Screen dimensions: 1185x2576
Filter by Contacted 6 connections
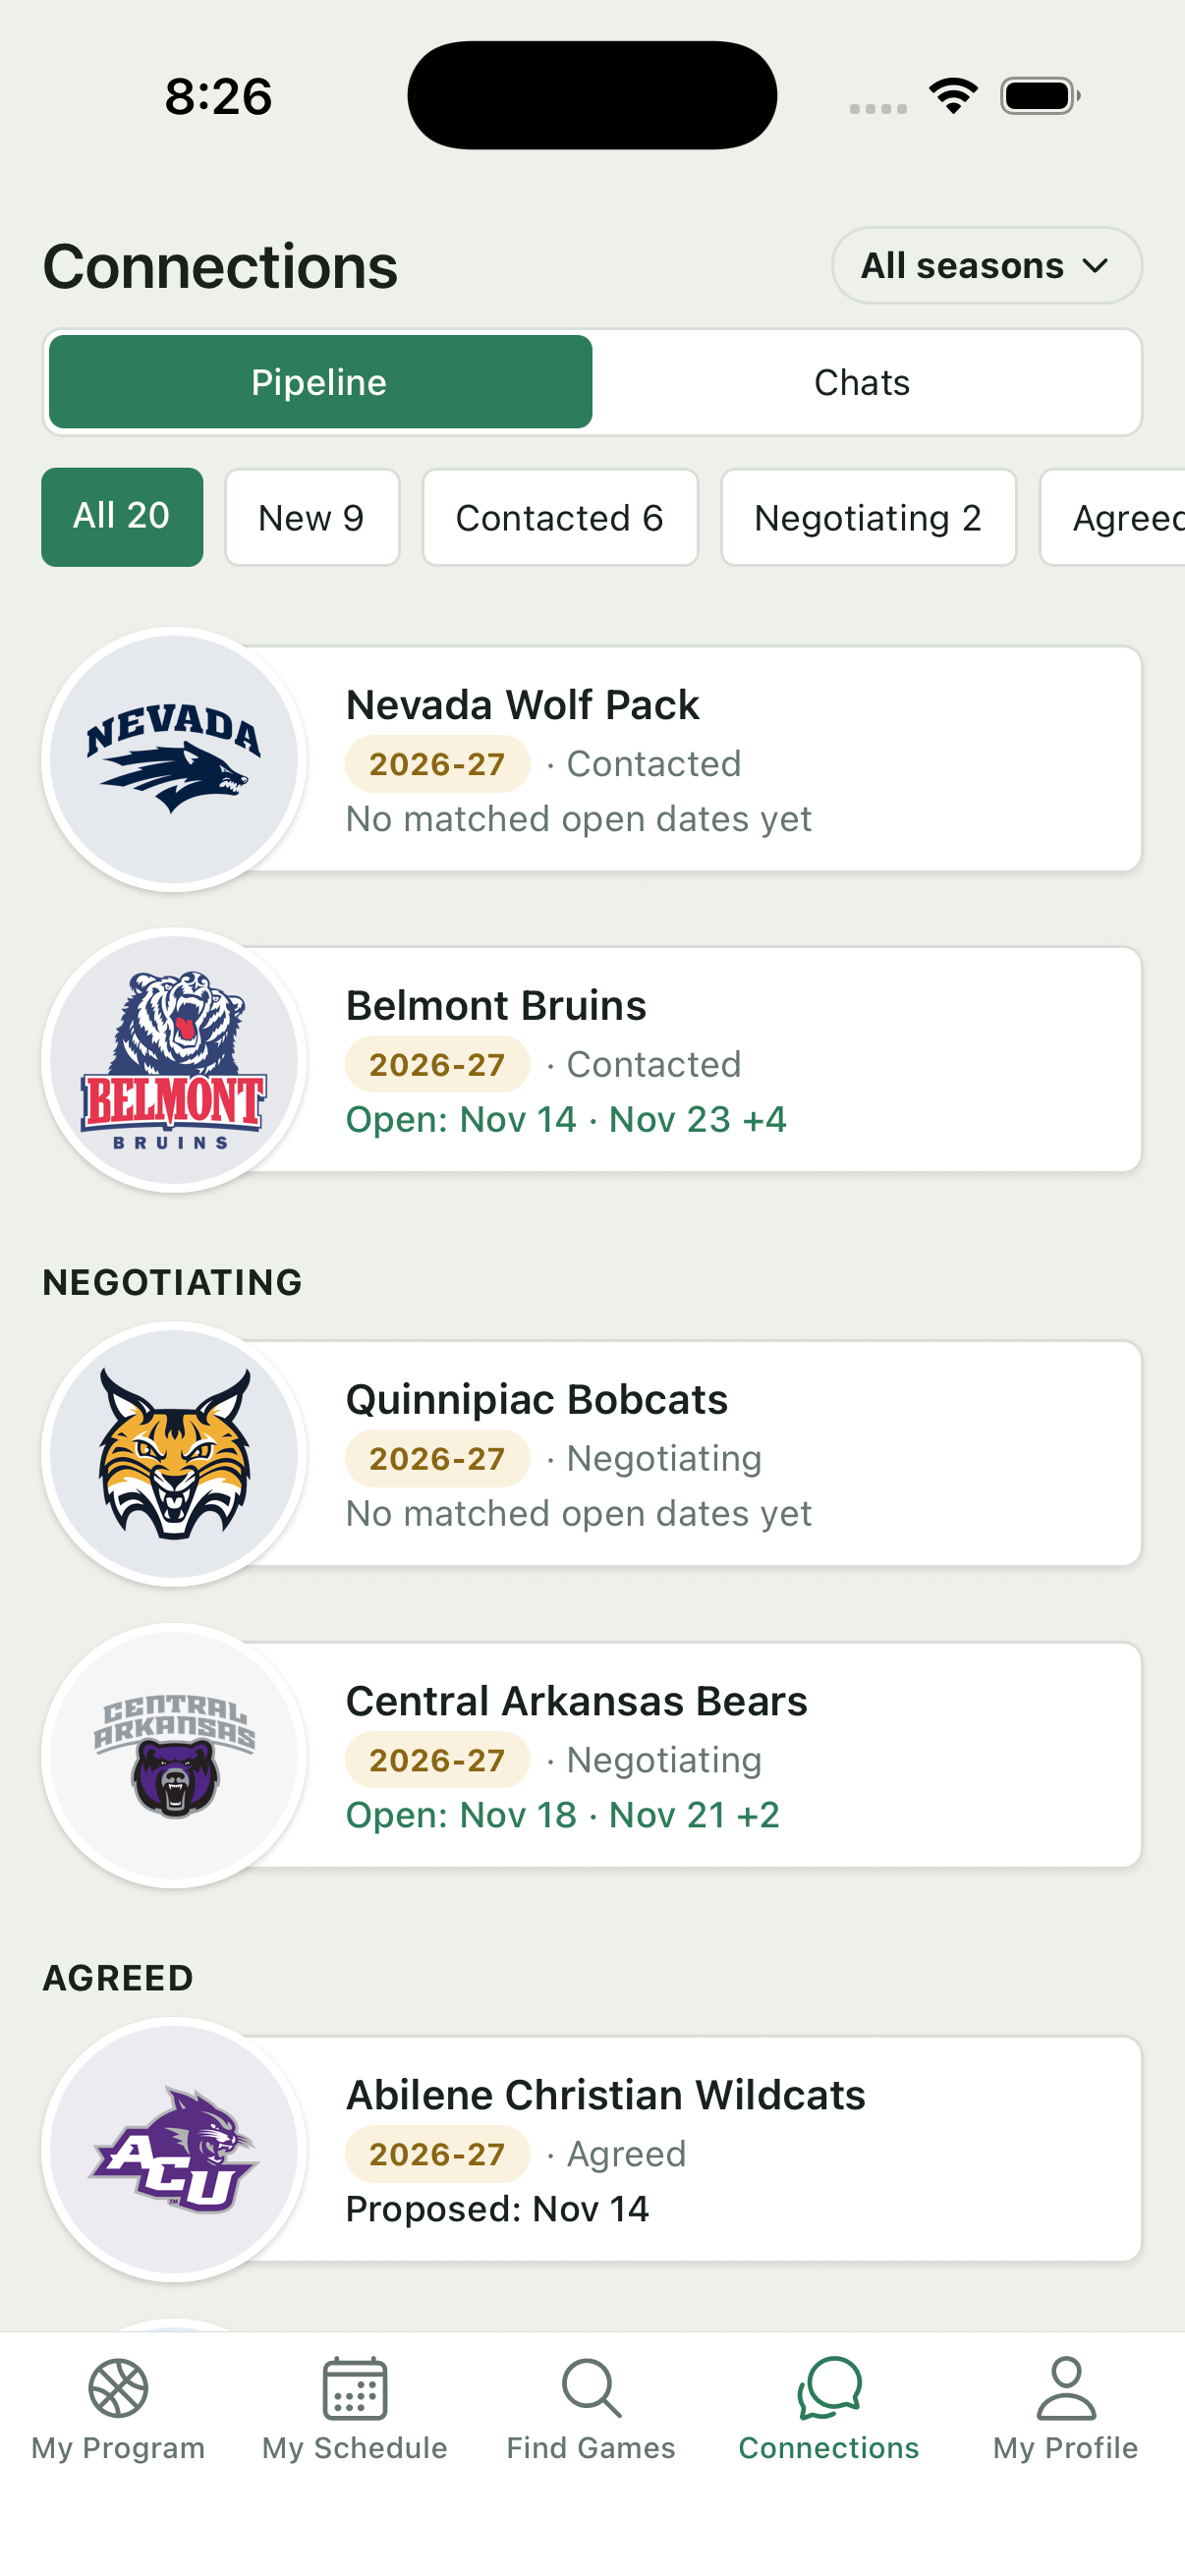560,517
